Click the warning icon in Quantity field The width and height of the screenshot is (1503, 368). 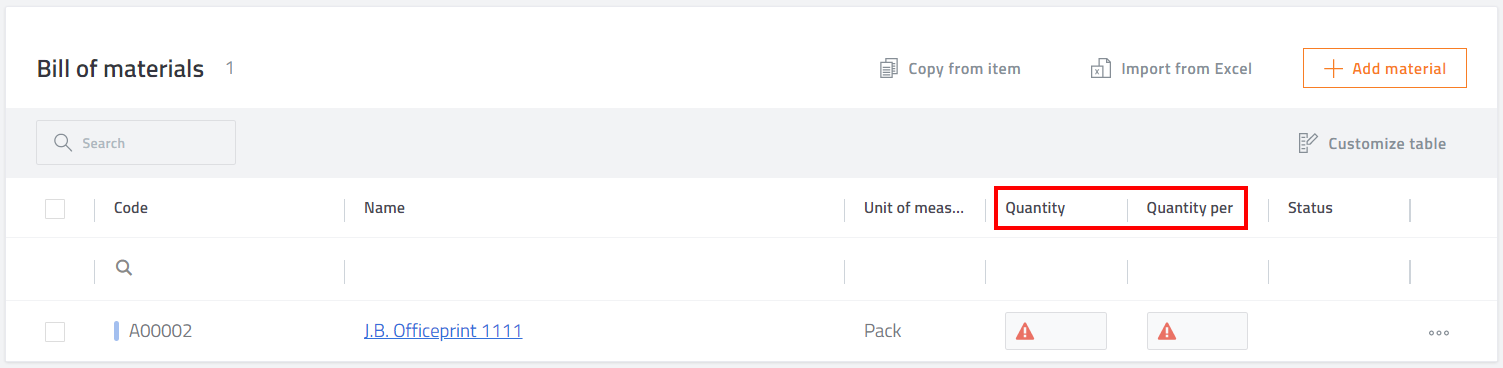[1025, 331]
